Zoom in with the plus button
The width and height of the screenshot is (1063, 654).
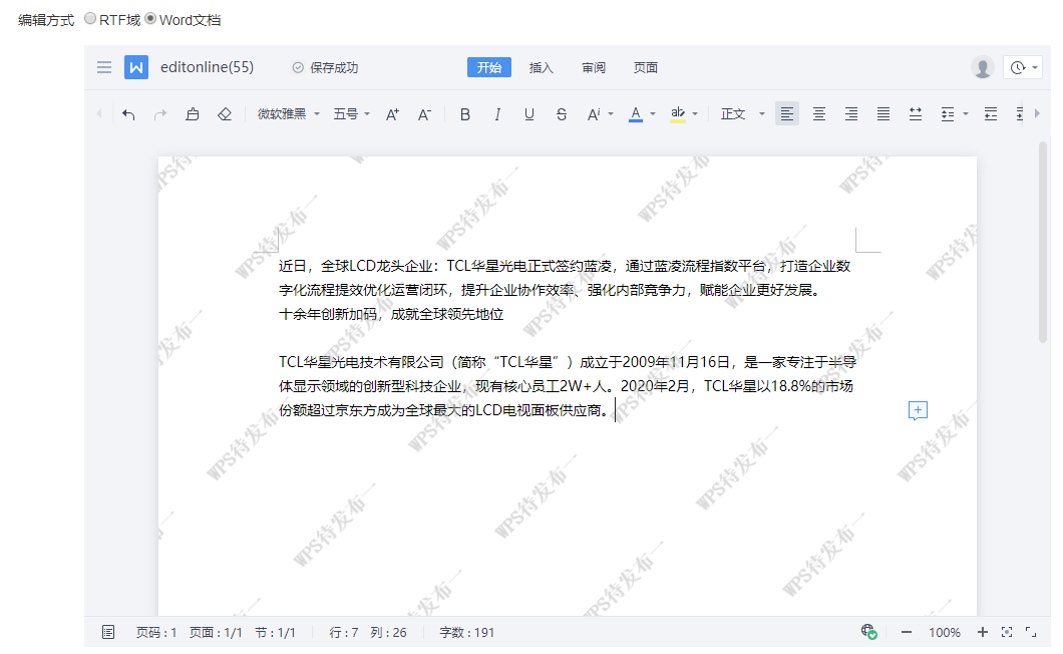pos(982,632)
